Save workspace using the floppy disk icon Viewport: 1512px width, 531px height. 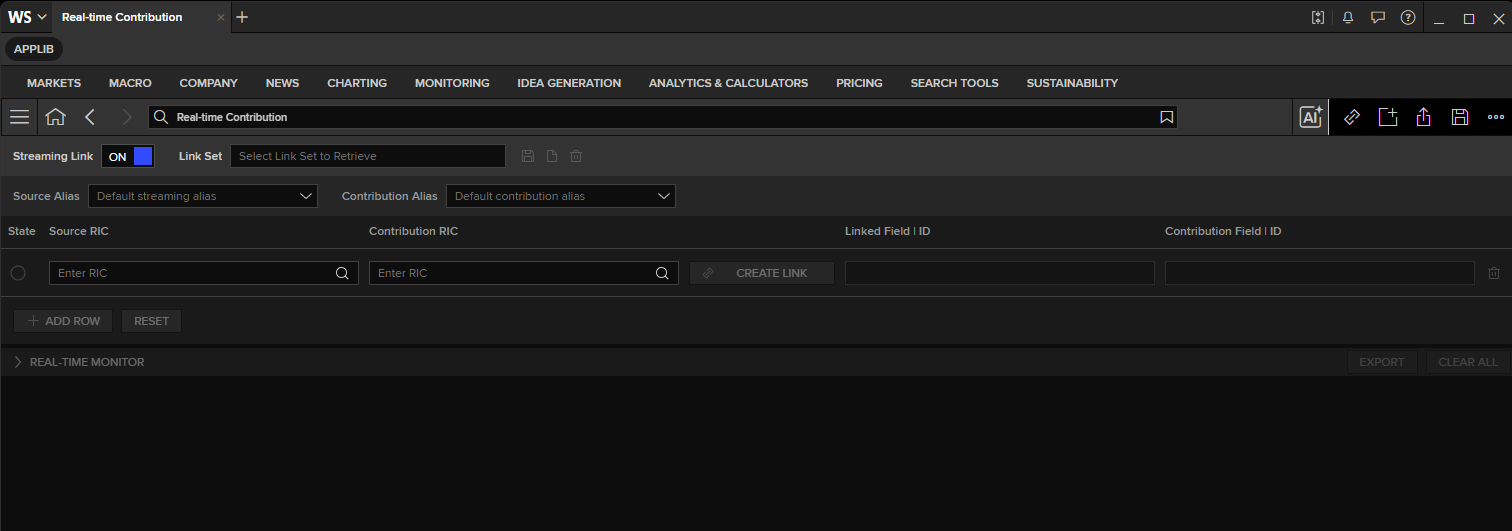pos(1460,117)
